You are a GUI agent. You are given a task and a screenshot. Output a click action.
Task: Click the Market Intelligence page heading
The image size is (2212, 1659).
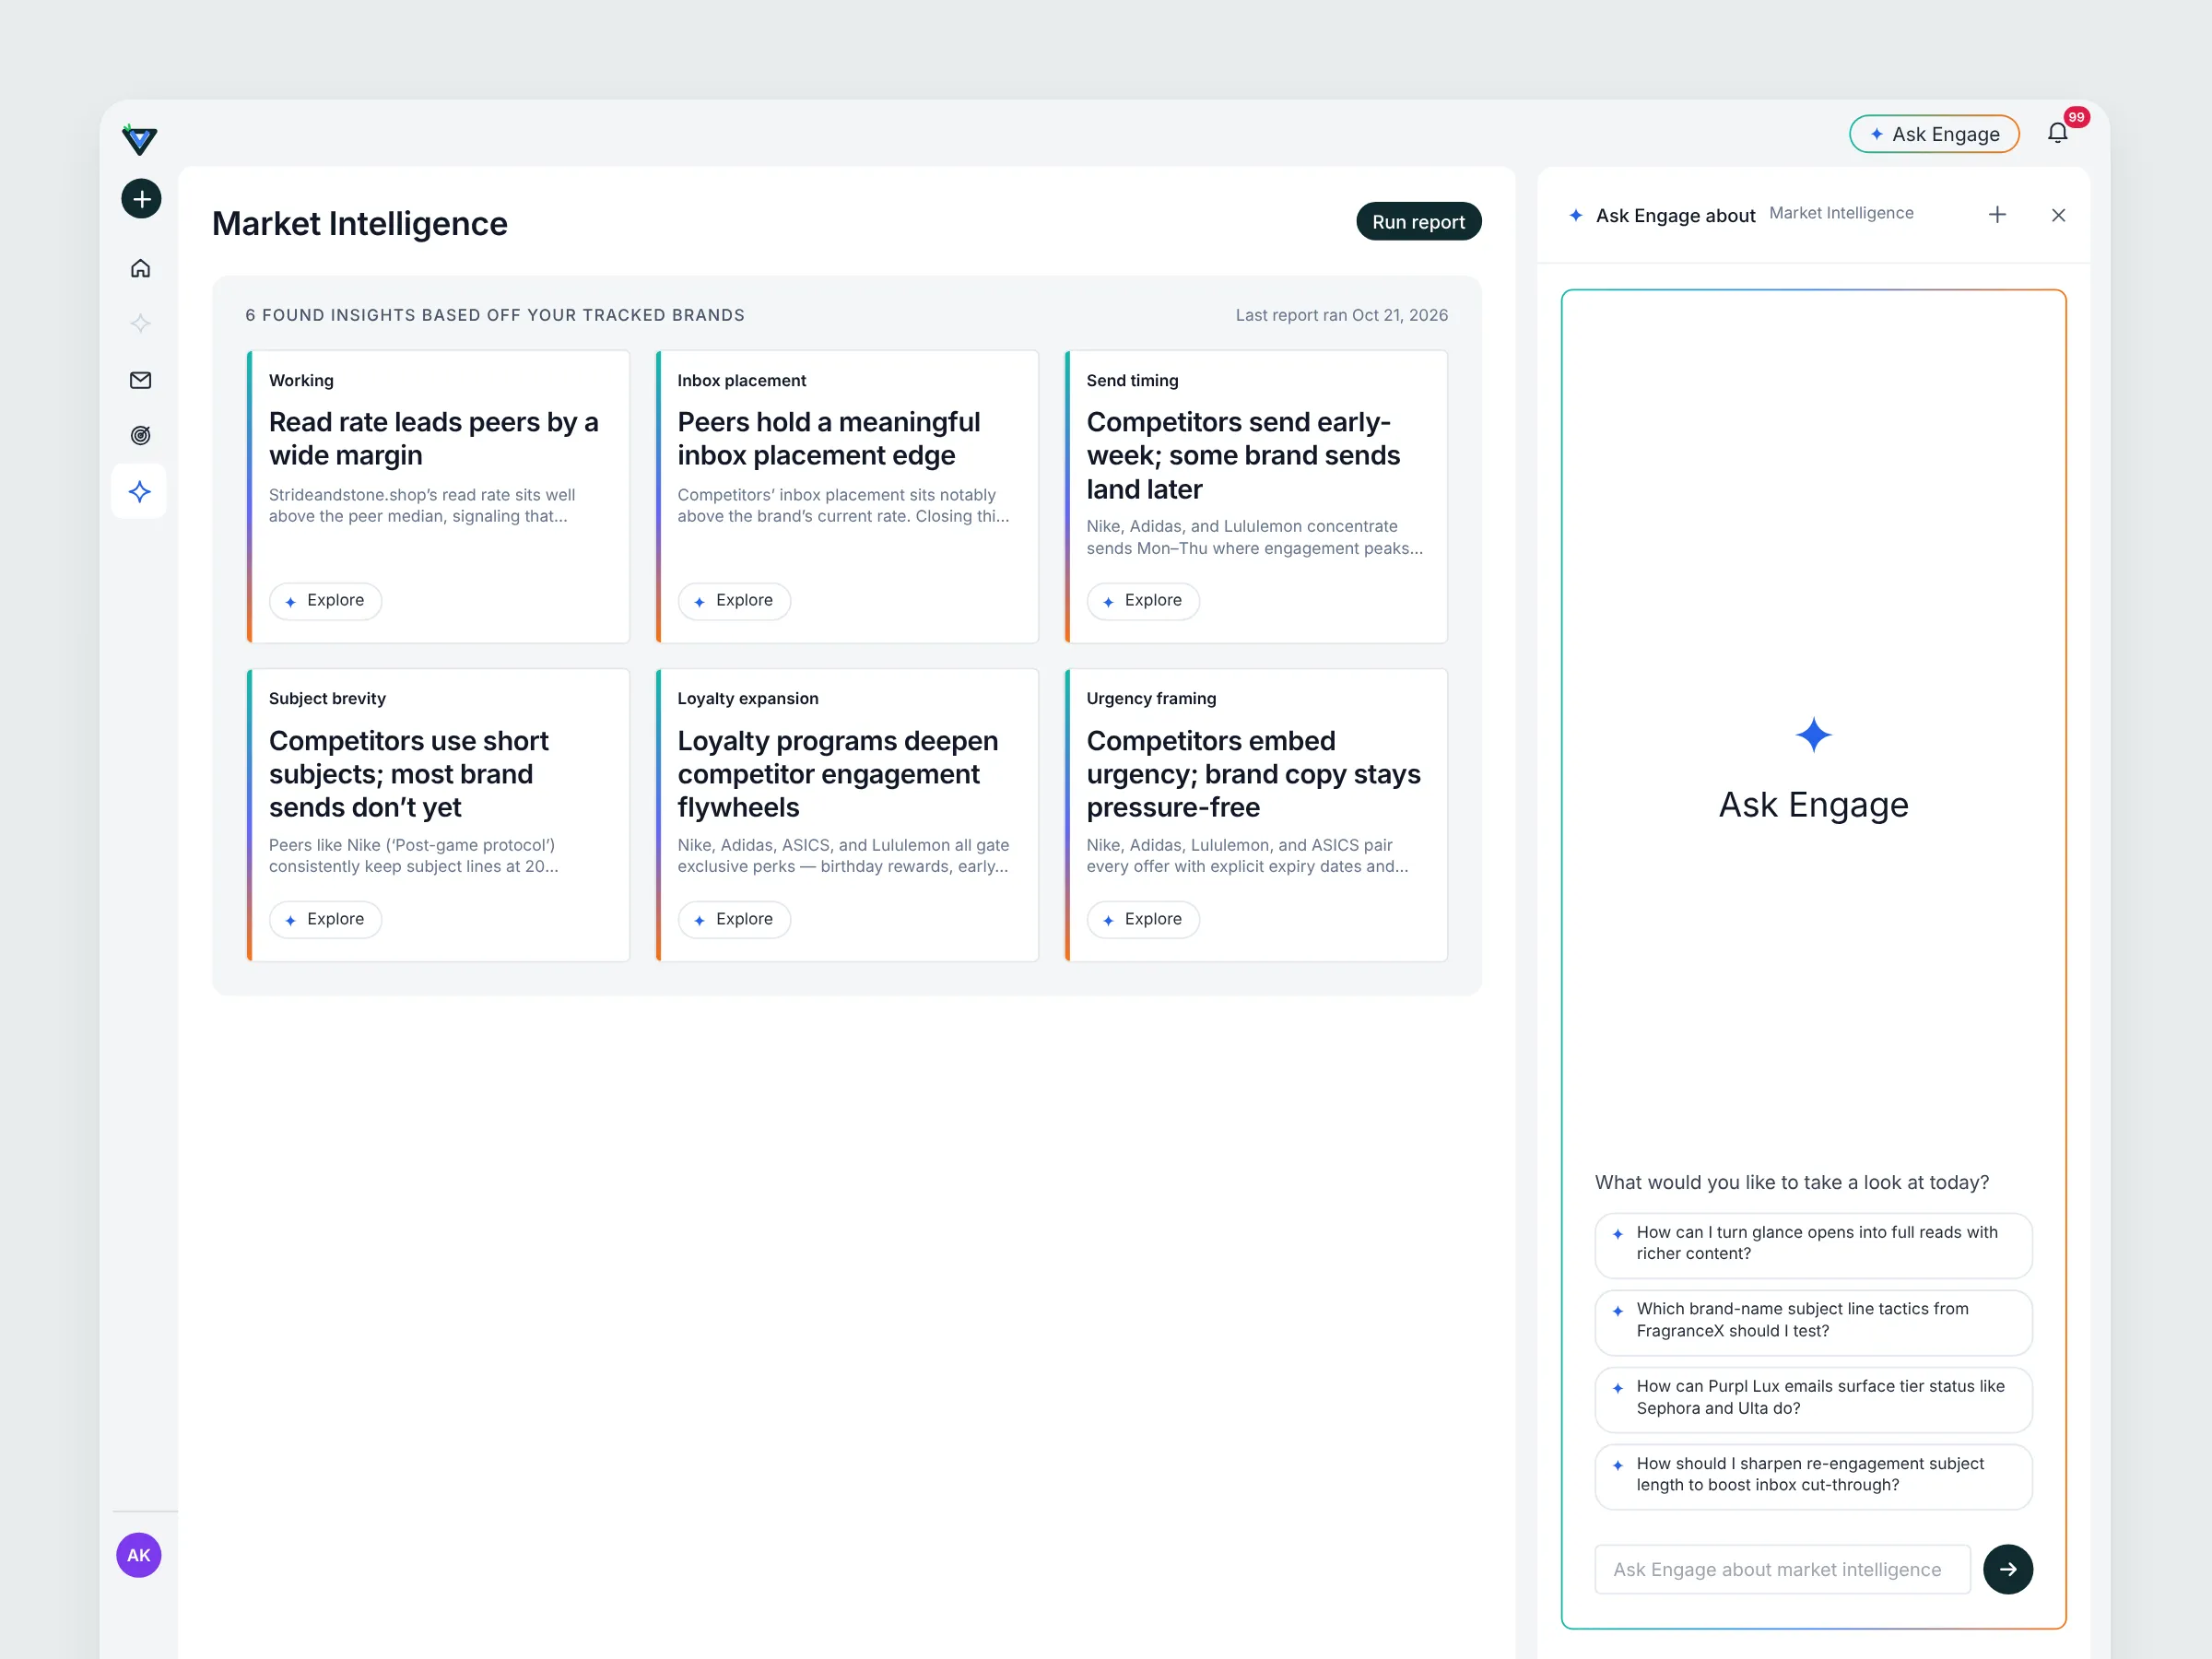[360, 224]
